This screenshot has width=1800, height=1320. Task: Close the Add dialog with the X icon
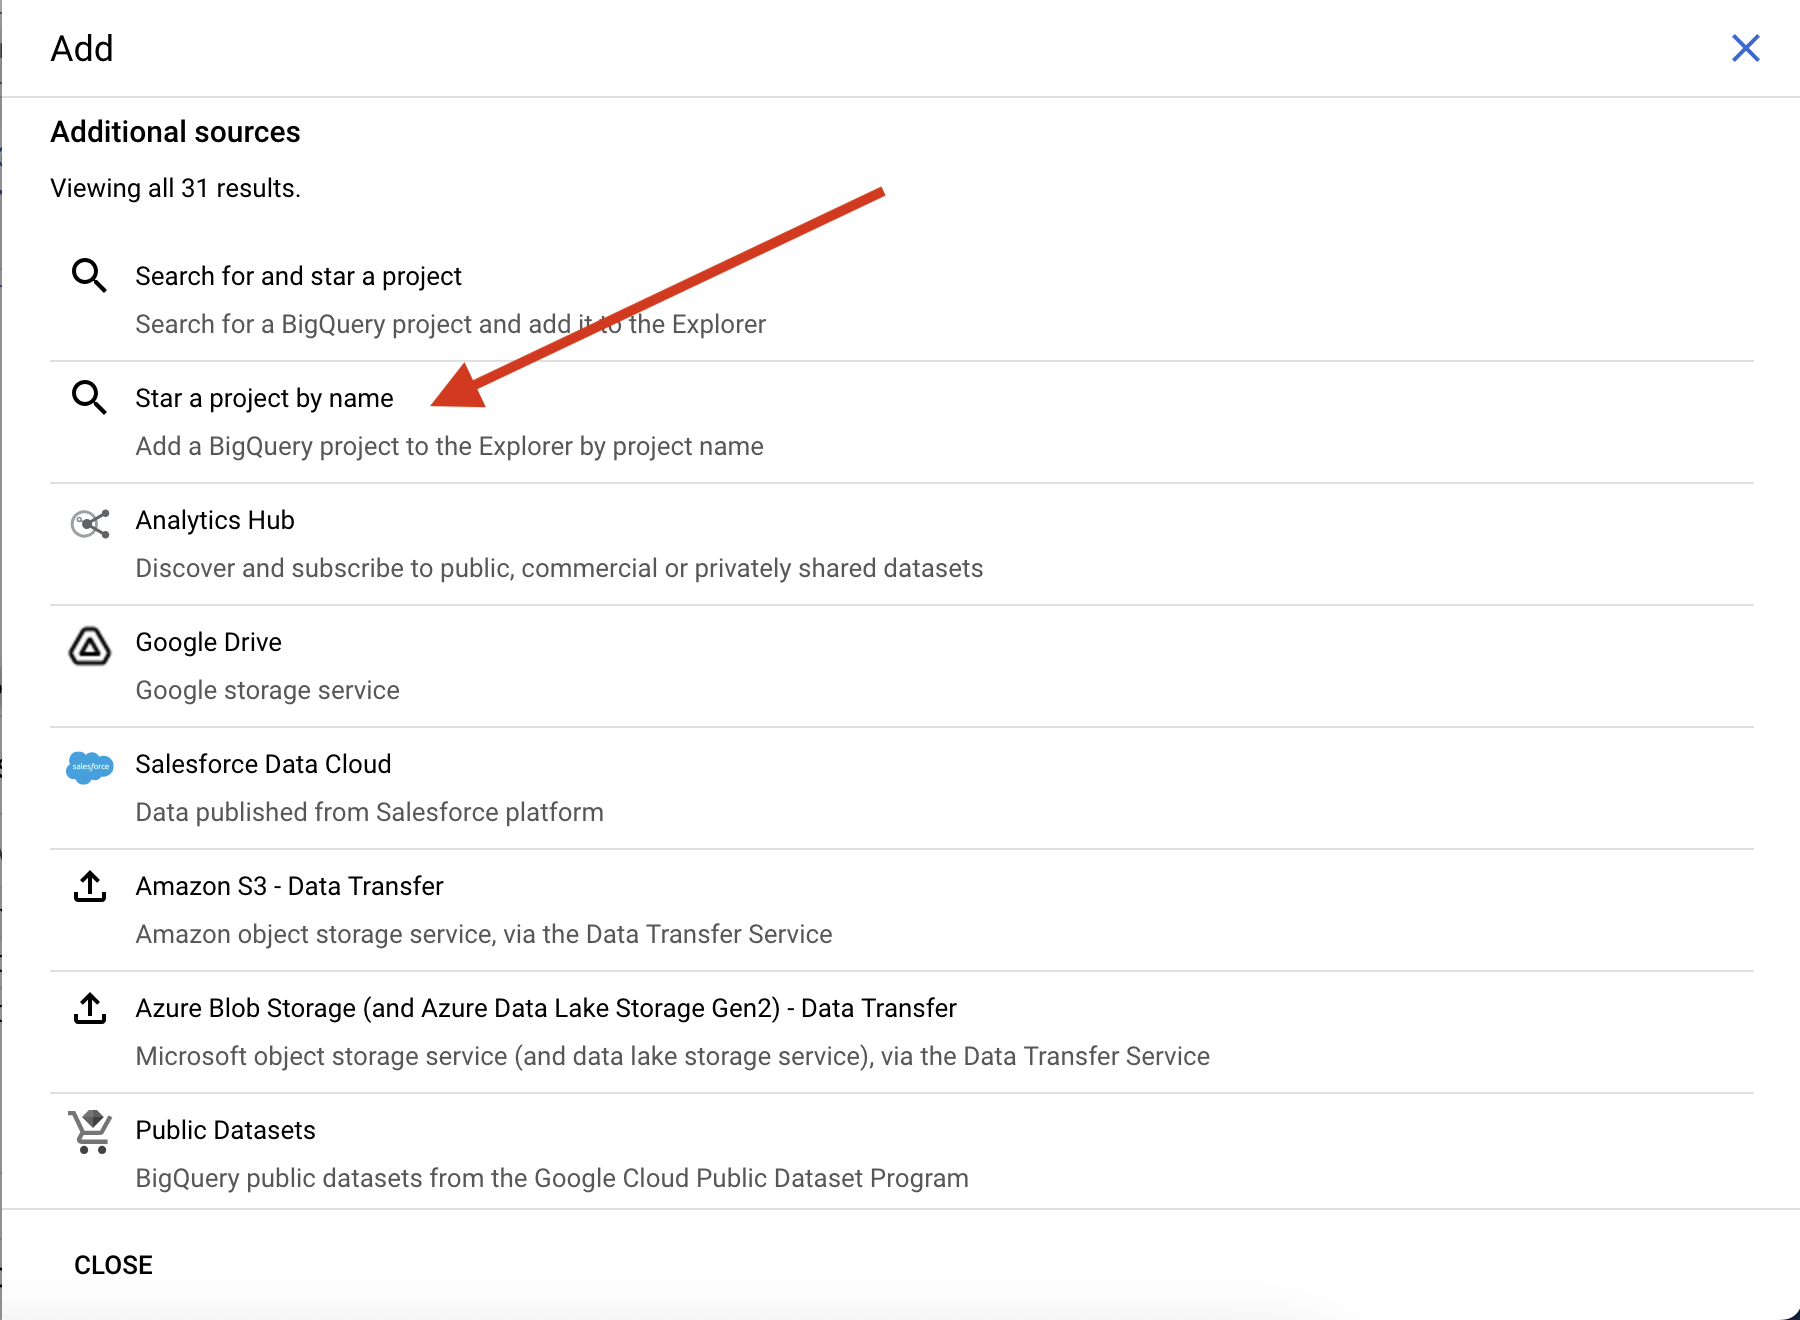1746,48
